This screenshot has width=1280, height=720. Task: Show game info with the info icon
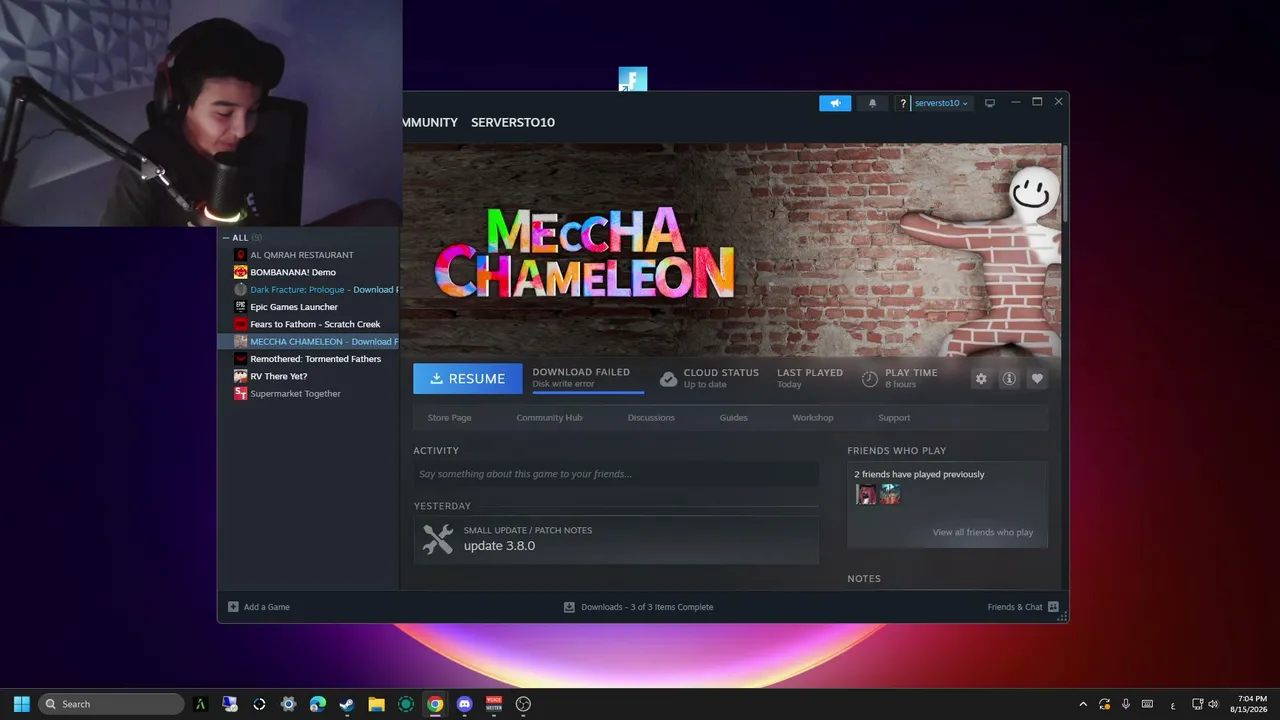point(1009,379)
